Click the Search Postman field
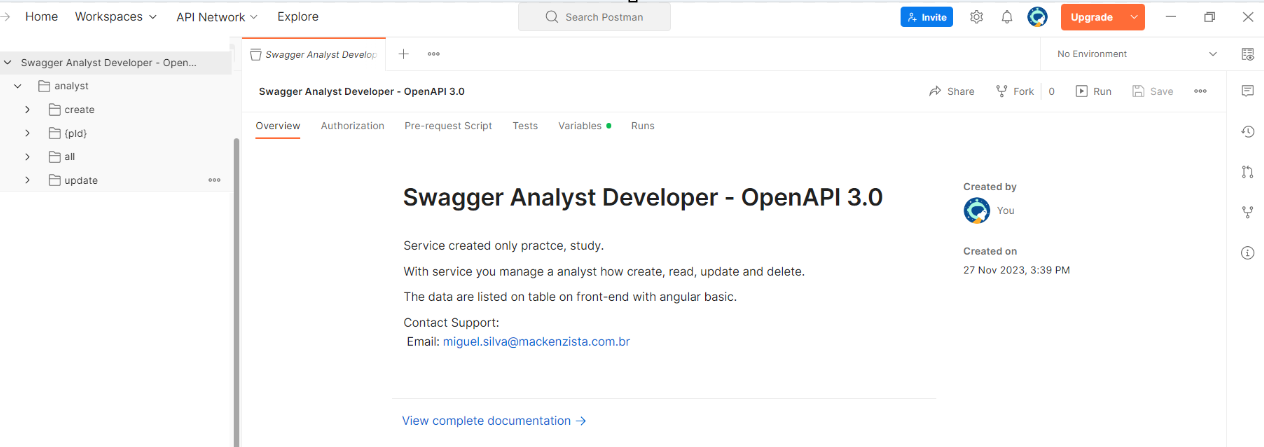 point(594,17)
